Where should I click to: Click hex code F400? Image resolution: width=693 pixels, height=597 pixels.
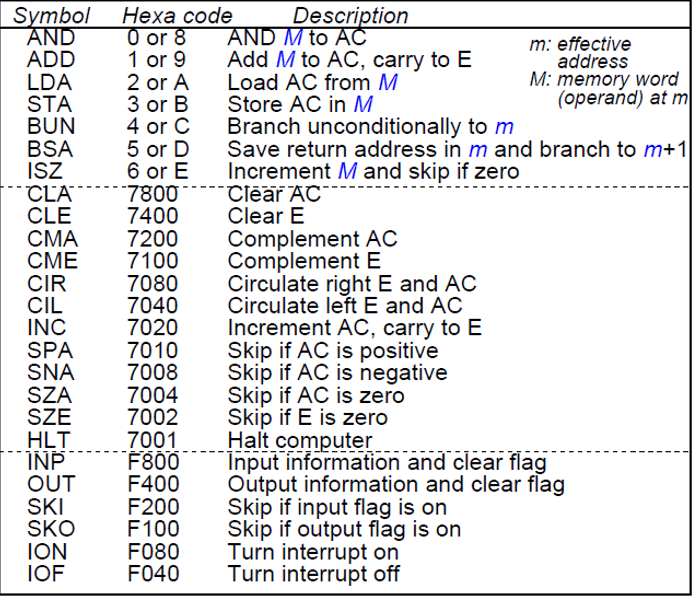[153, 484]
